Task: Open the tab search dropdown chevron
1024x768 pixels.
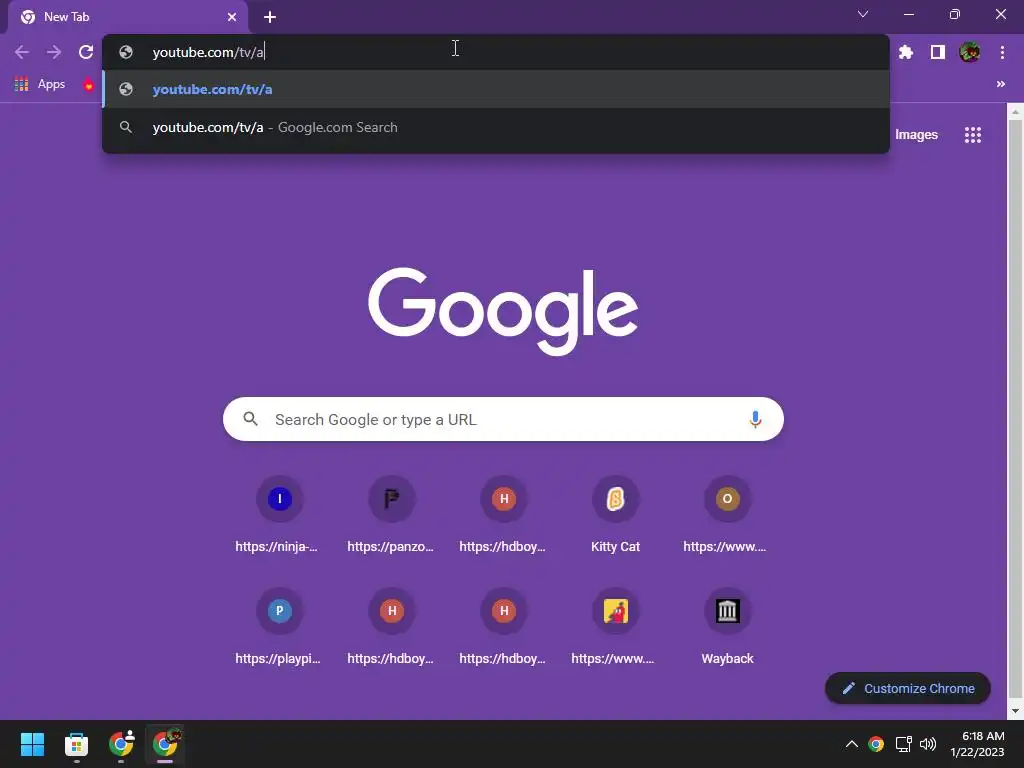Action: point(863,14)
